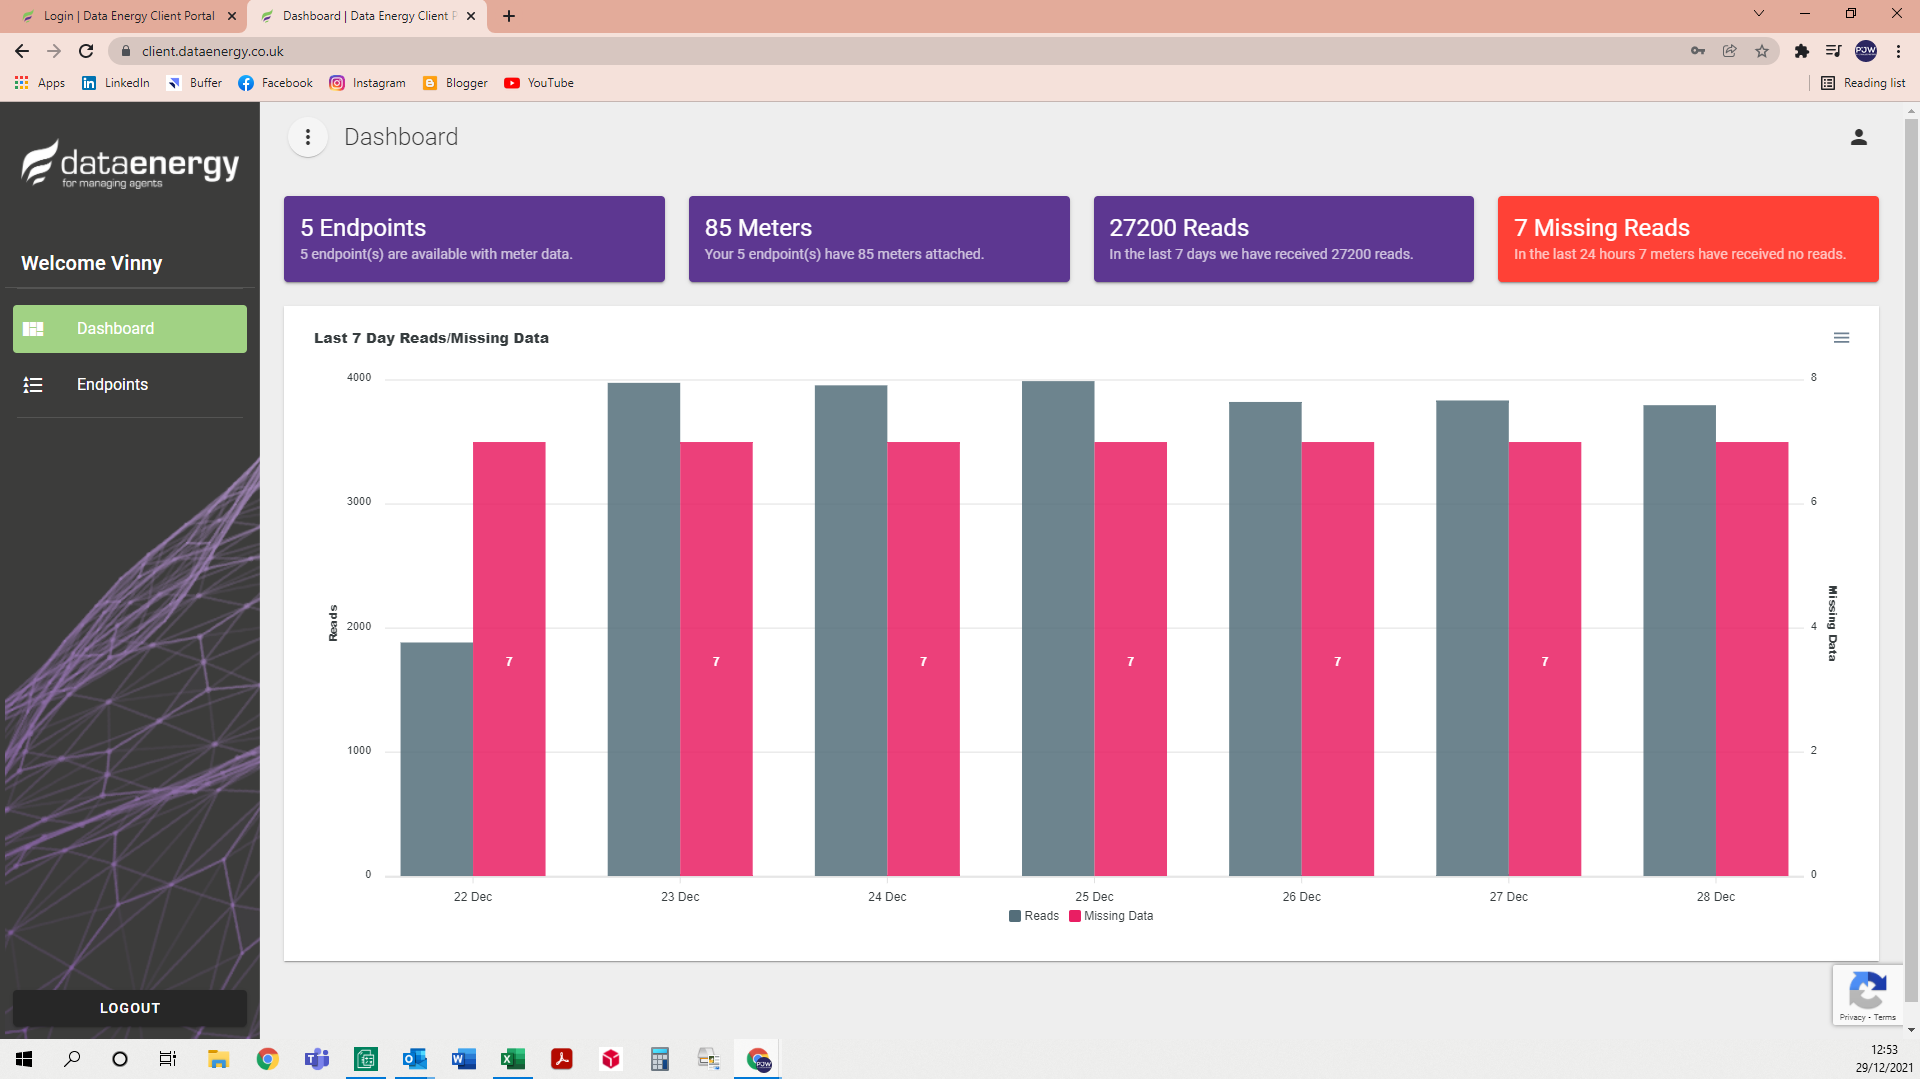Click the 7 Missing Reads red card
The height and width of the screenshot is (1079, 1920).
click(1687, 239)
